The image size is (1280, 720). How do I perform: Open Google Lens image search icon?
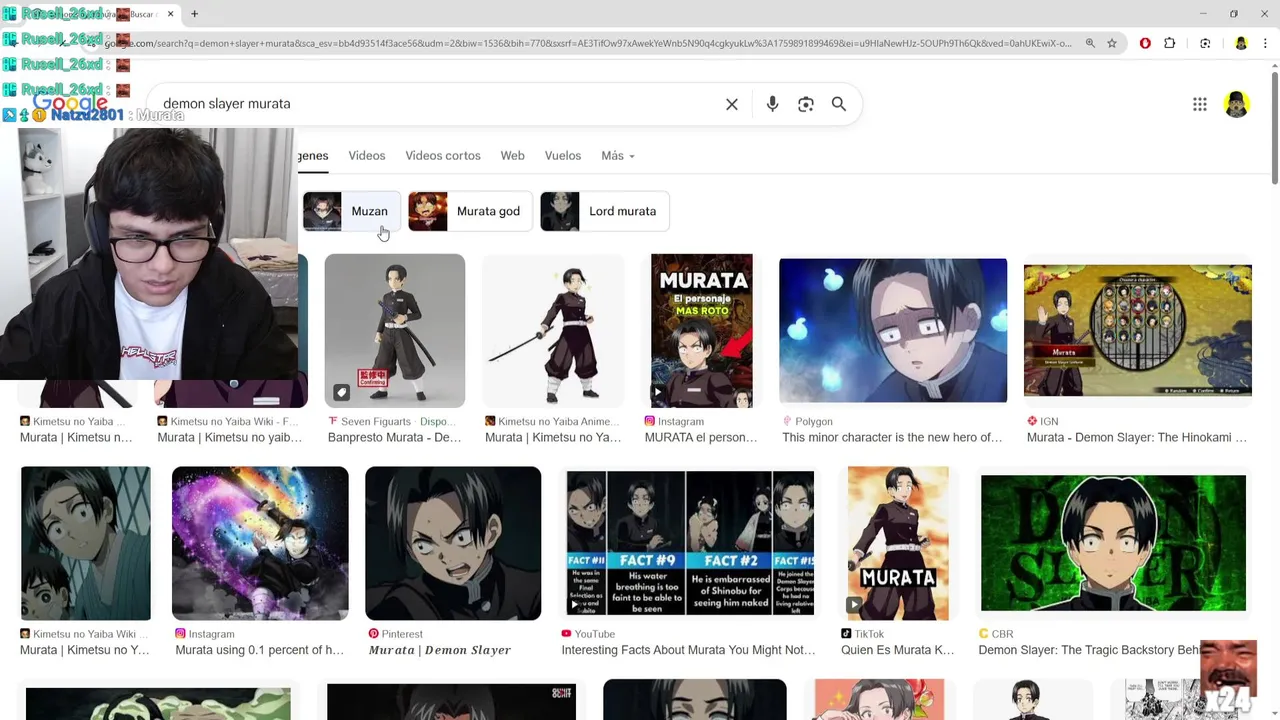click(806, 104)
